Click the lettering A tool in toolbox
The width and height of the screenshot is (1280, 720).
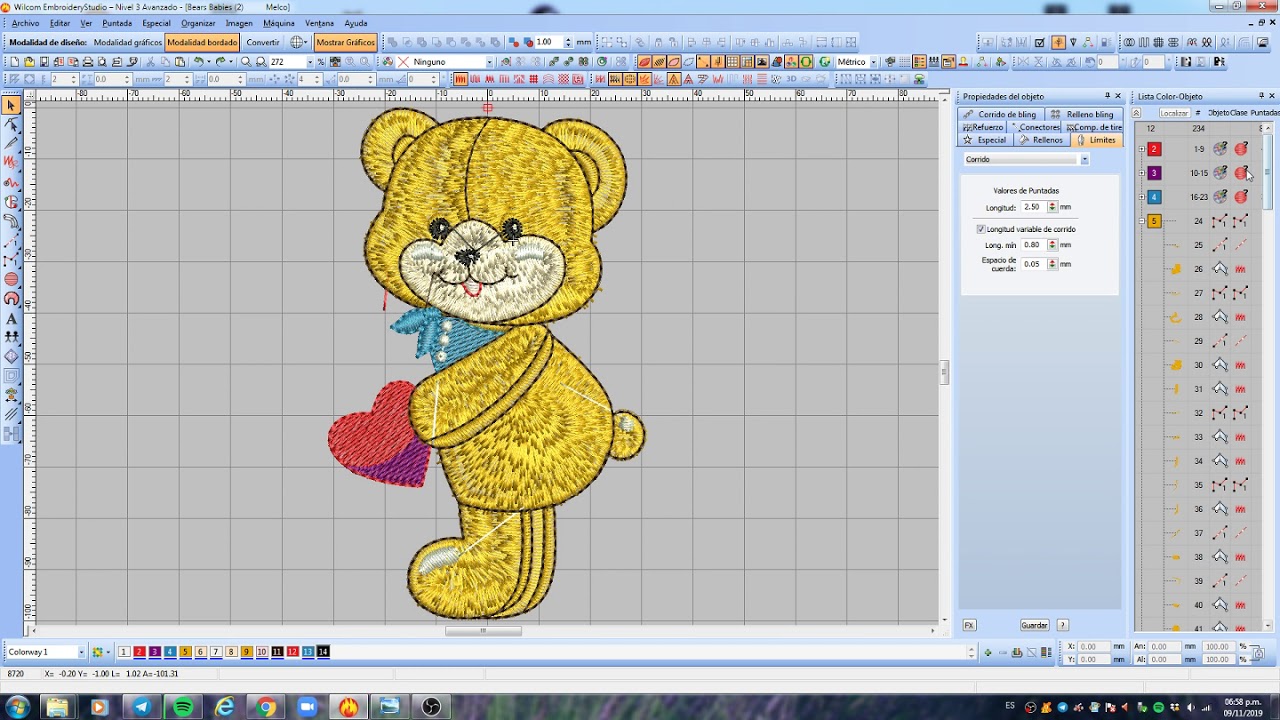click(11, 319)
